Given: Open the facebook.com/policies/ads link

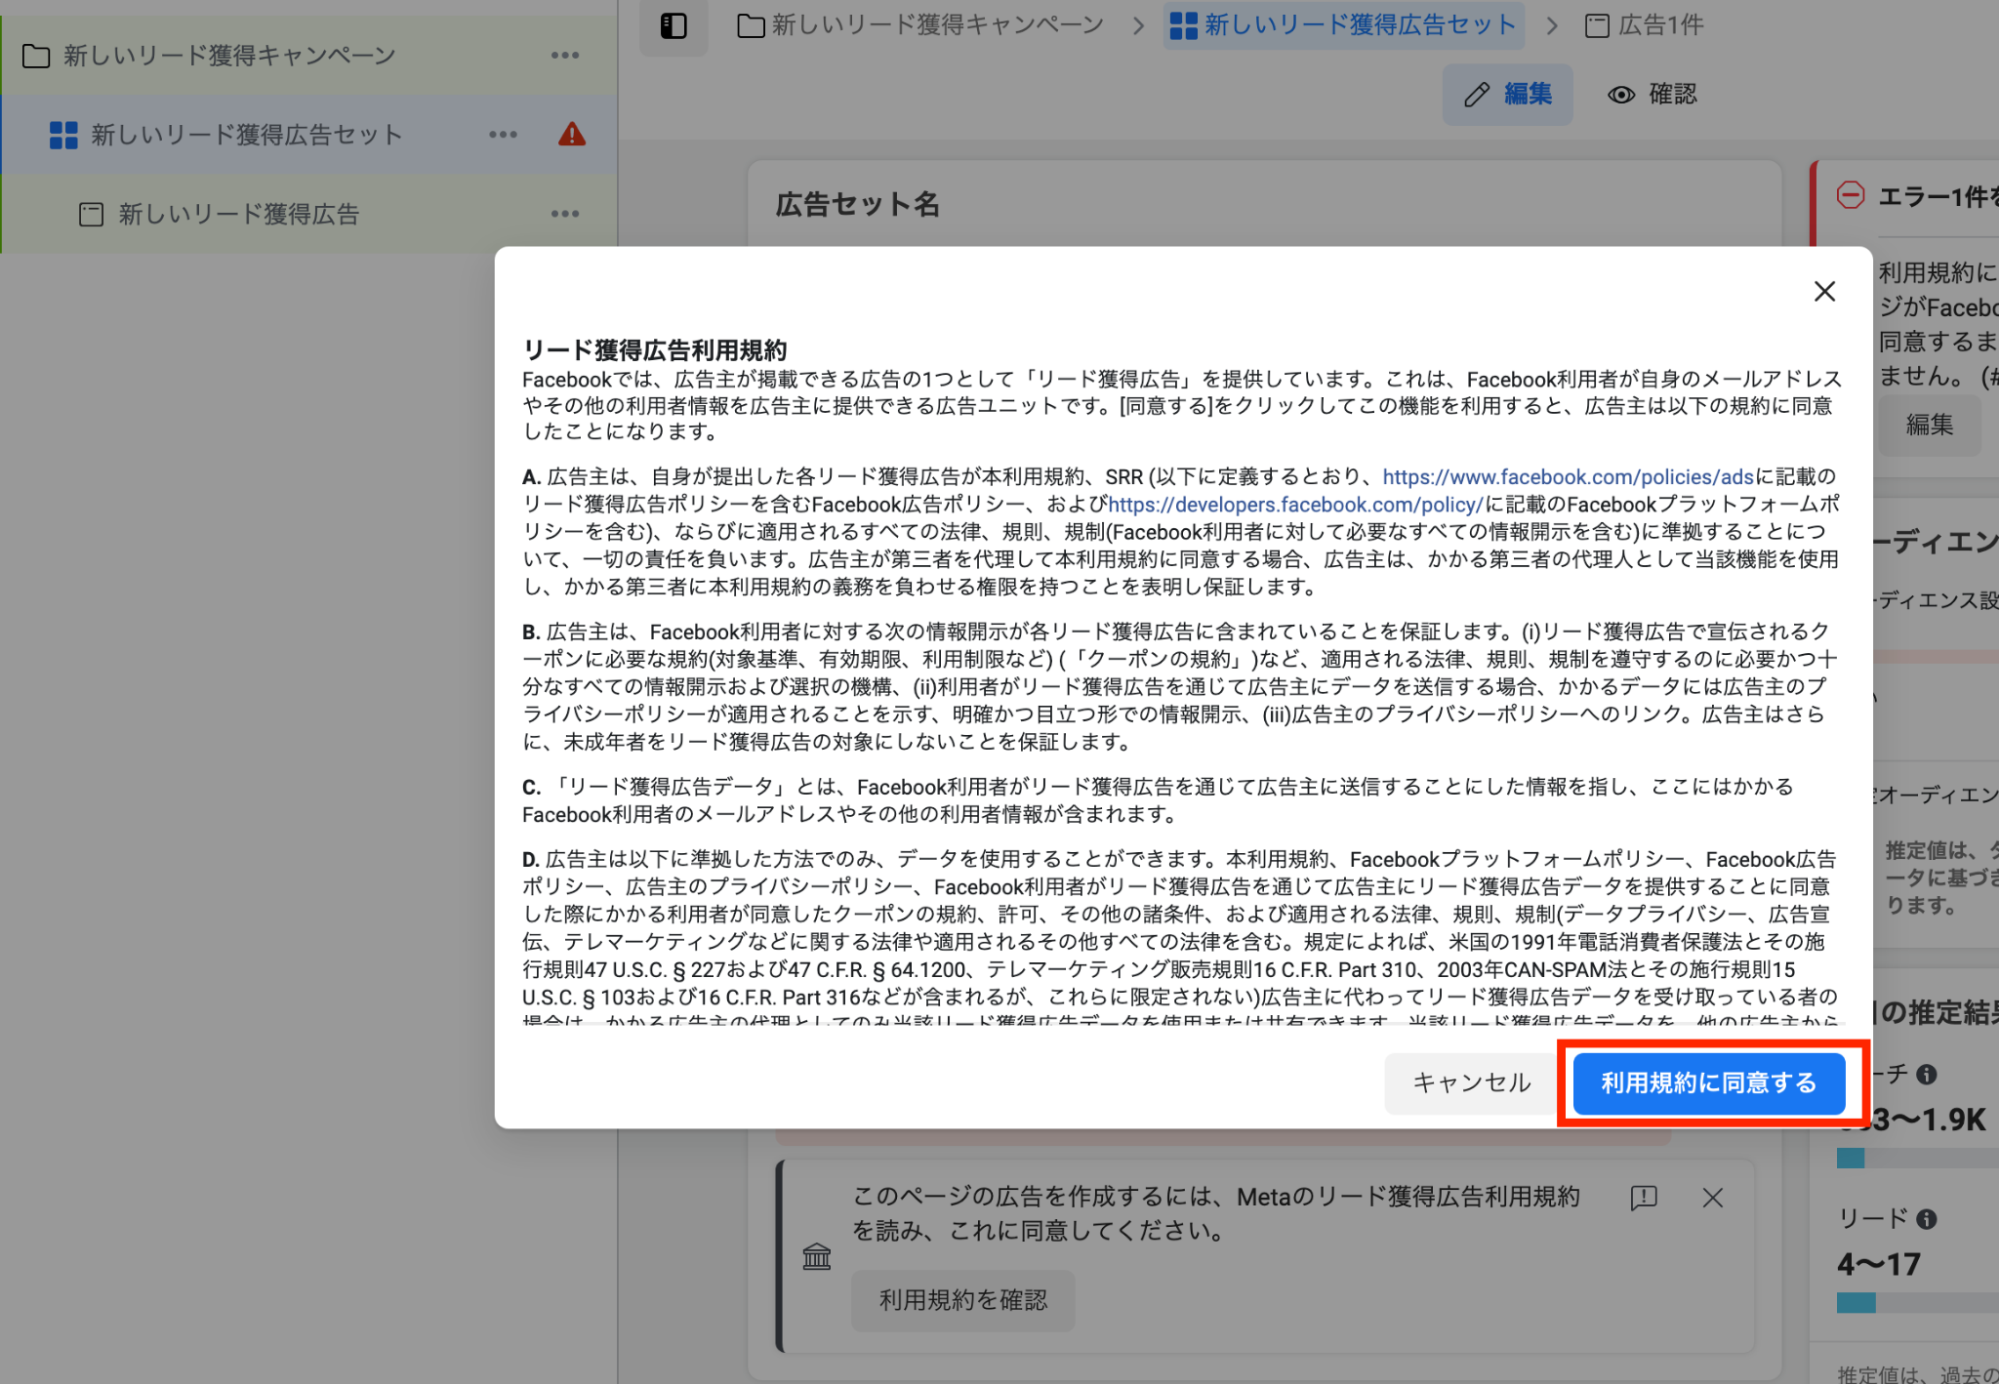Looking at the screenshot, I should coord(1567,477).
